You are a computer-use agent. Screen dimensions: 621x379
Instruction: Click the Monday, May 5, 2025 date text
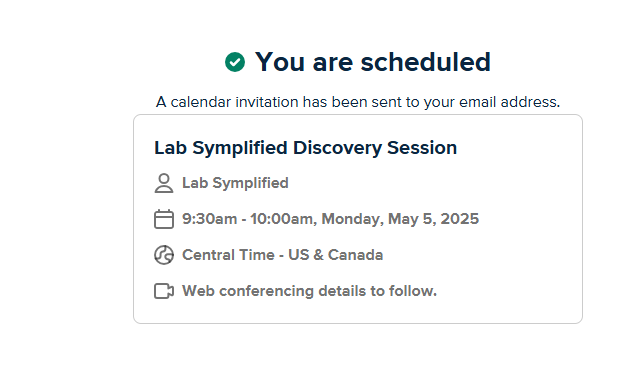pos(400,219)
